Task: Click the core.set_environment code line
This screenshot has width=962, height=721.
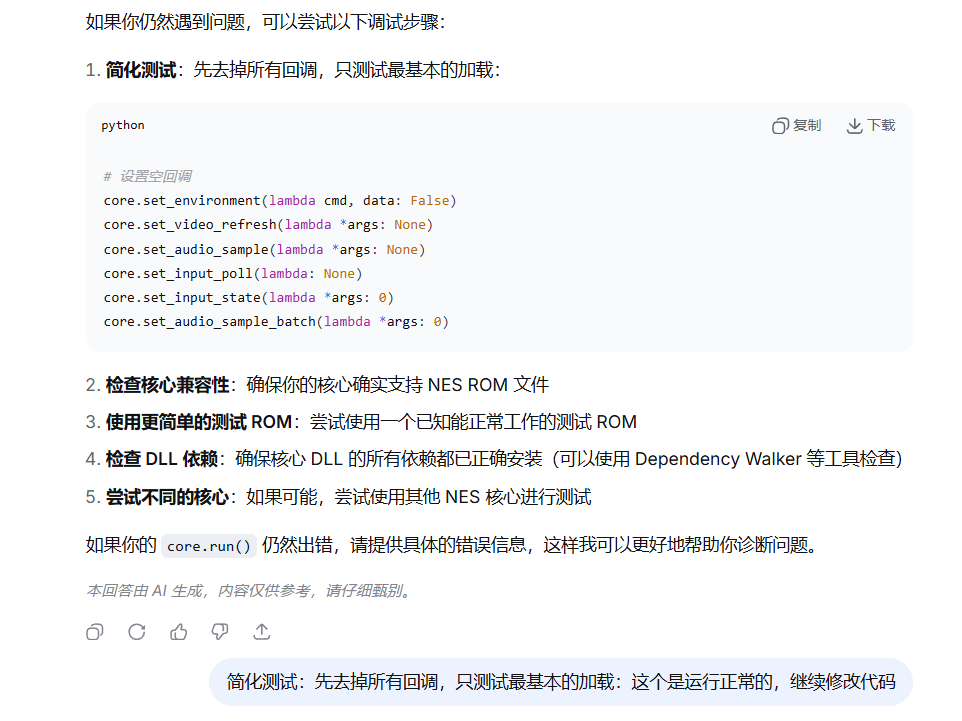Action: [x=280, y=201]
